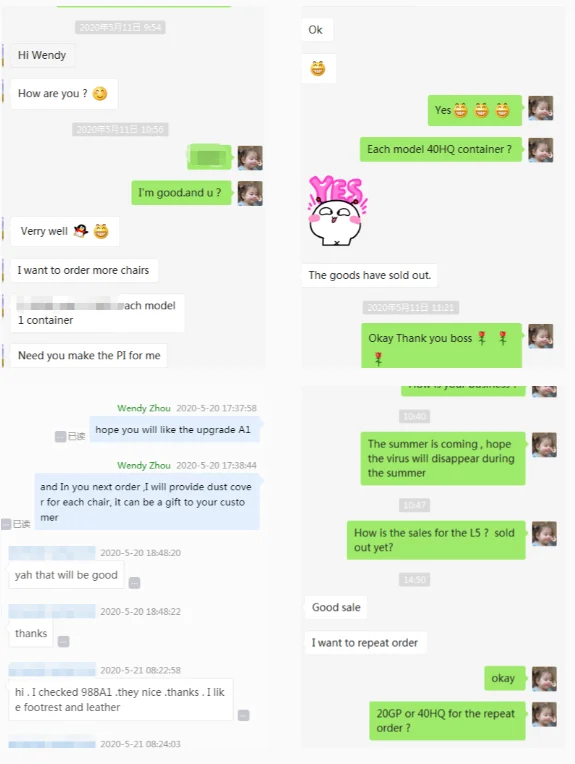
Task: Select the "Need you make the PI for me" bubble
Action: click(89, 356)
